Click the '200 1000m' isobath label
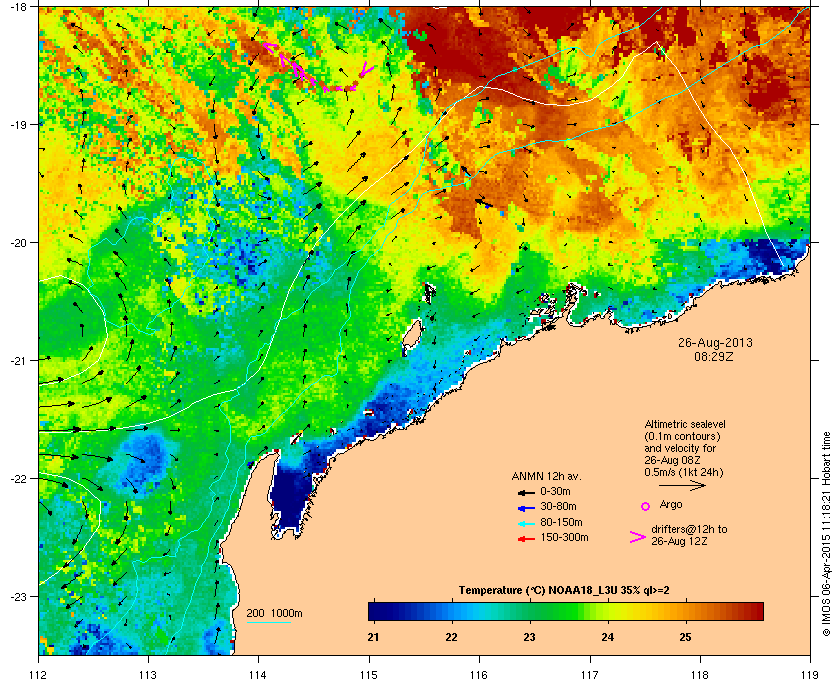 point(274,614)
